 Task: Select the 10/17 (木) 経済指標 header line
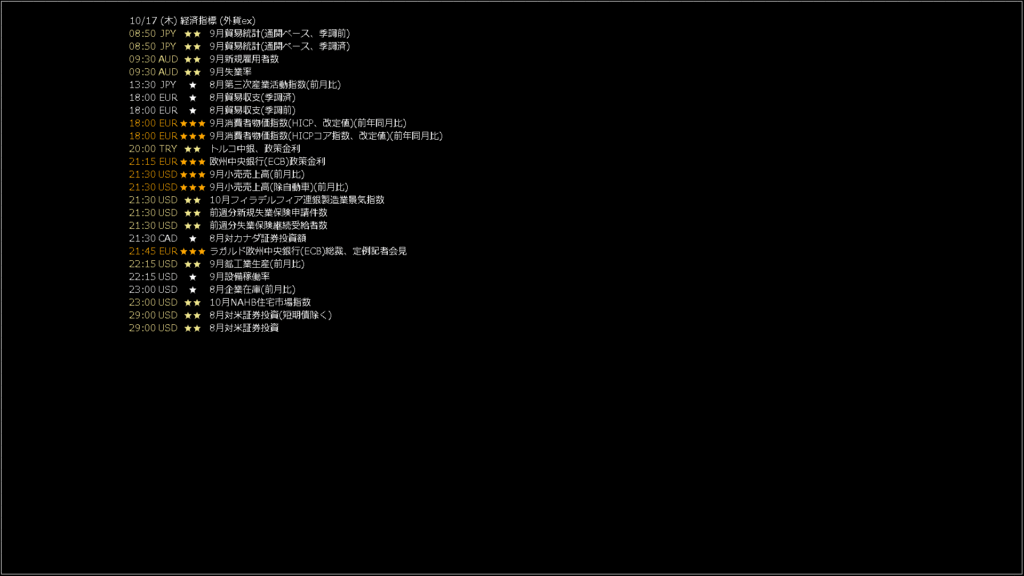click(x=192, y=21)
